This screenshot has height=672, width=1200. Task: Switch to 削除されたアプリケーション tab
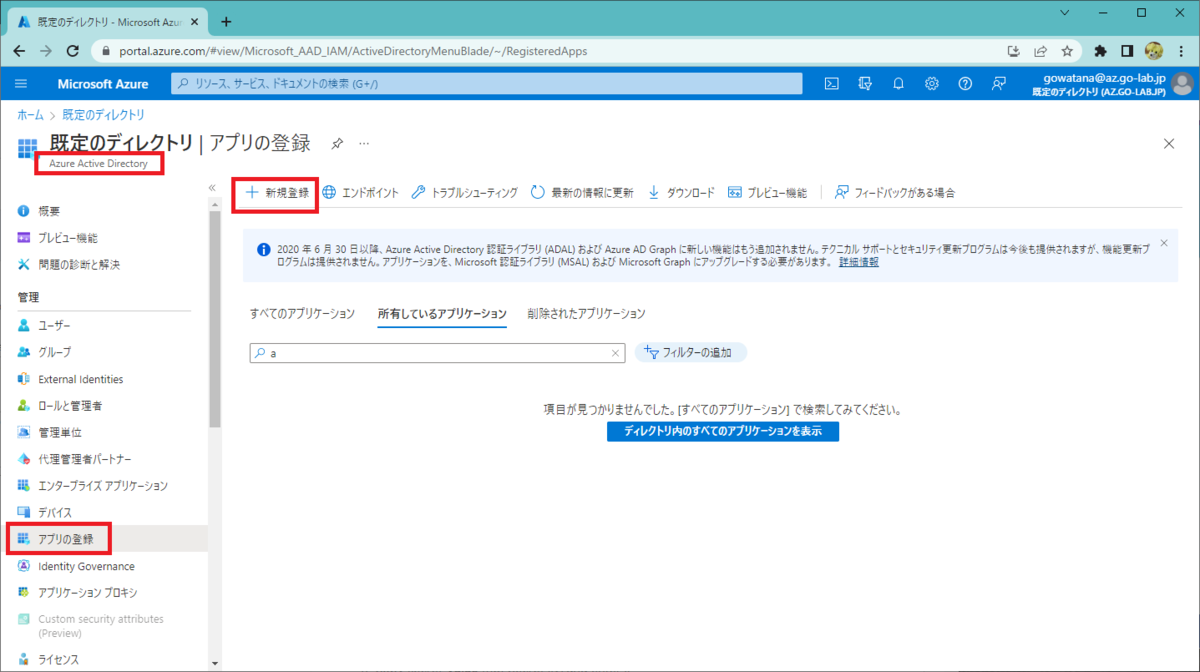pyautogui.click(x=587, y=314)
